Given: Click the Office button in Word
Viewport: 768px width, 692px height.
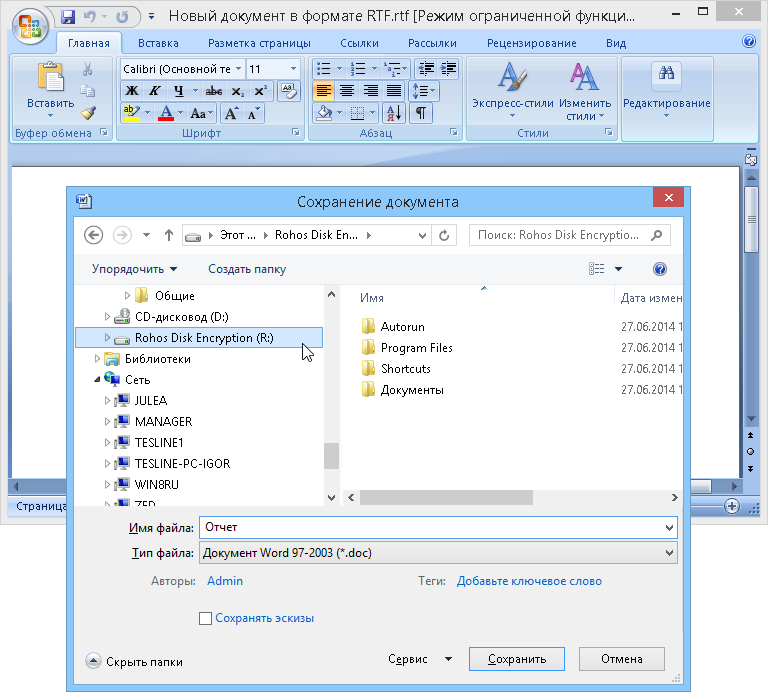Looking at the screenshot, I should (x=30, y=25).
